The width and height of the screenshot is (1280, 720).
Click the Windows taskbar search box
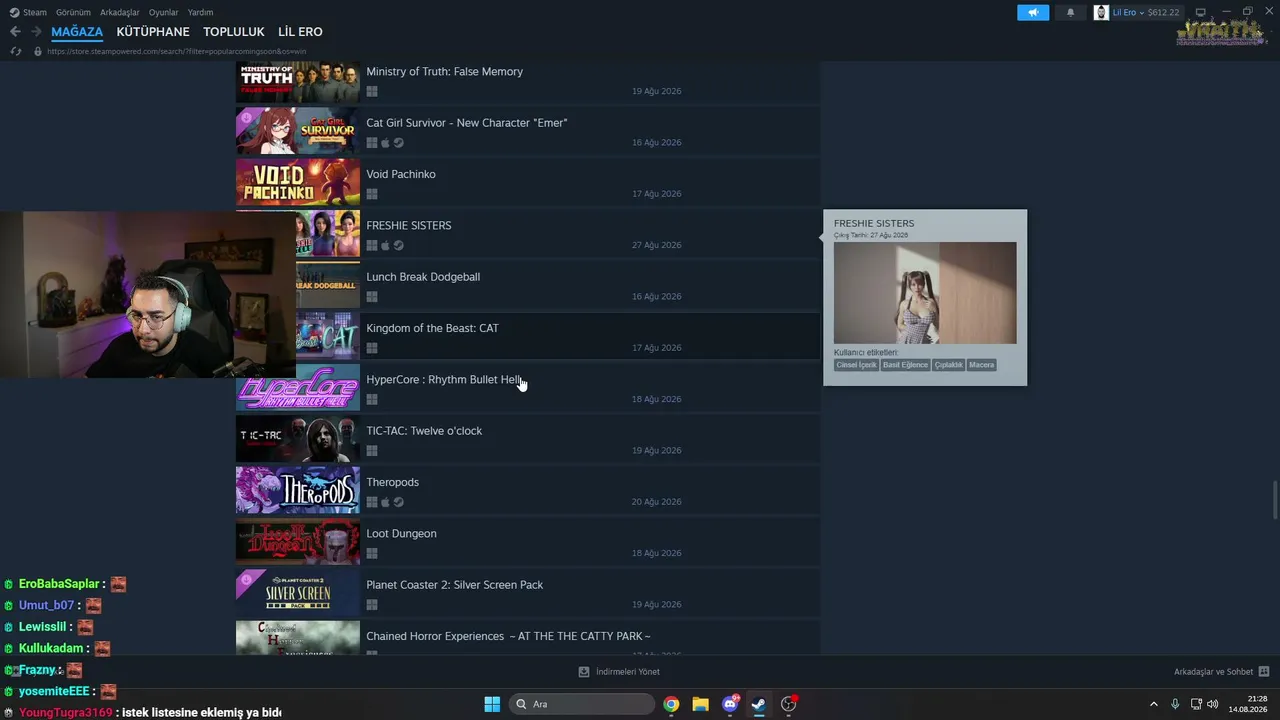(x=581, y=704)
